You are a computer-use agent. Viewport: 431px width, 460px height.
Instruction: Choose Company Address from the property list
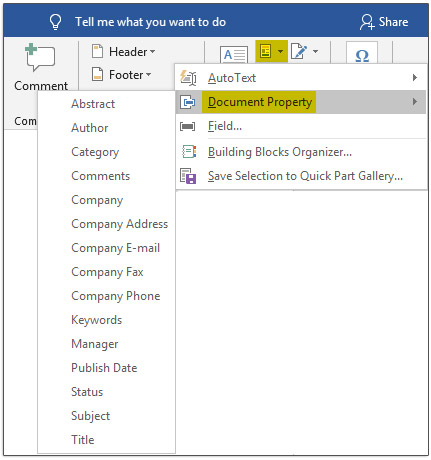(x=120, y=224)
